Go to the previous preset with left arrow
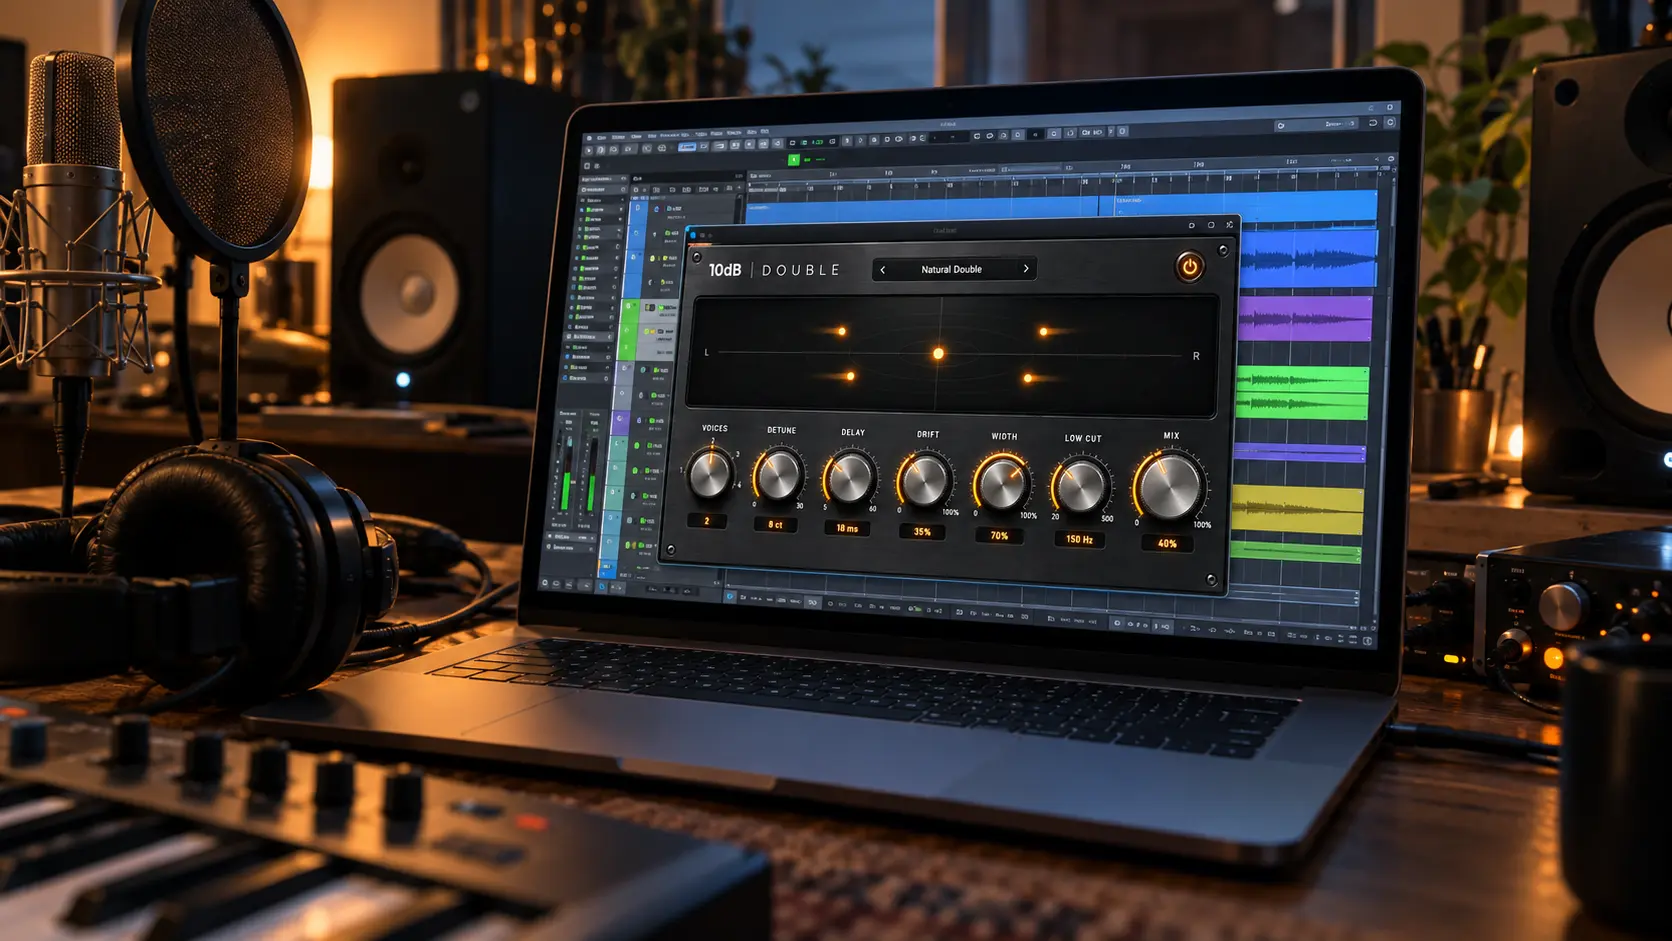Image resolution: width=1672 pixels, height=941 pixels. (882, 269)
